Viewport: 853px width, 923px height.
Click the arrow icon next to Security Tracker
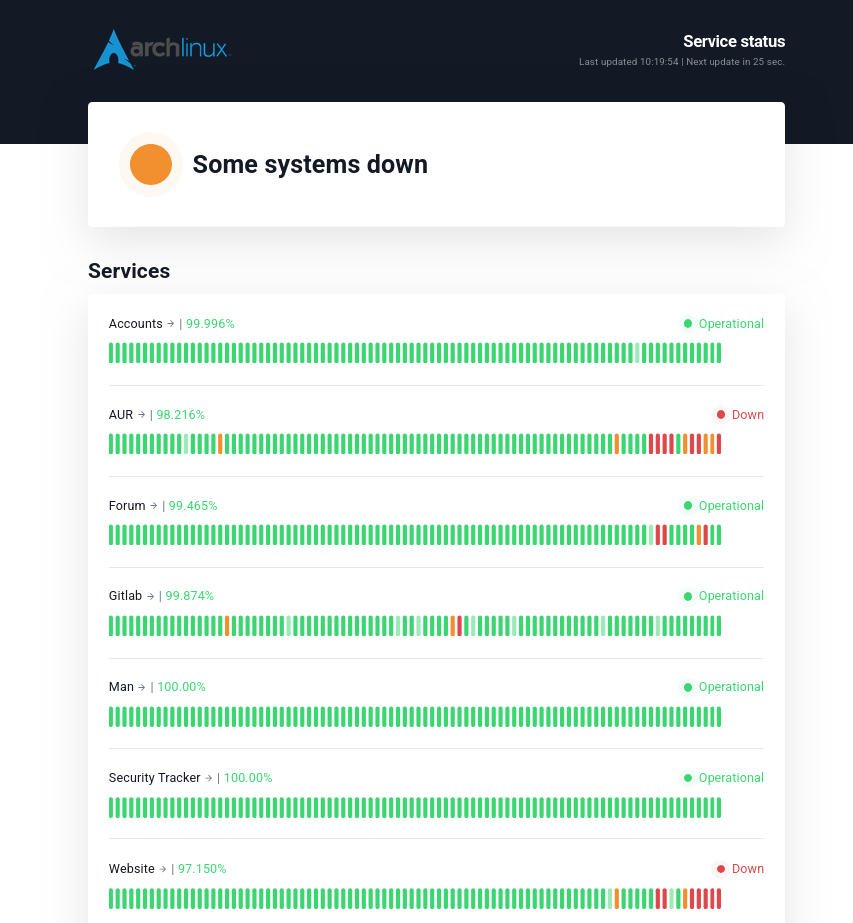point(209,778)
